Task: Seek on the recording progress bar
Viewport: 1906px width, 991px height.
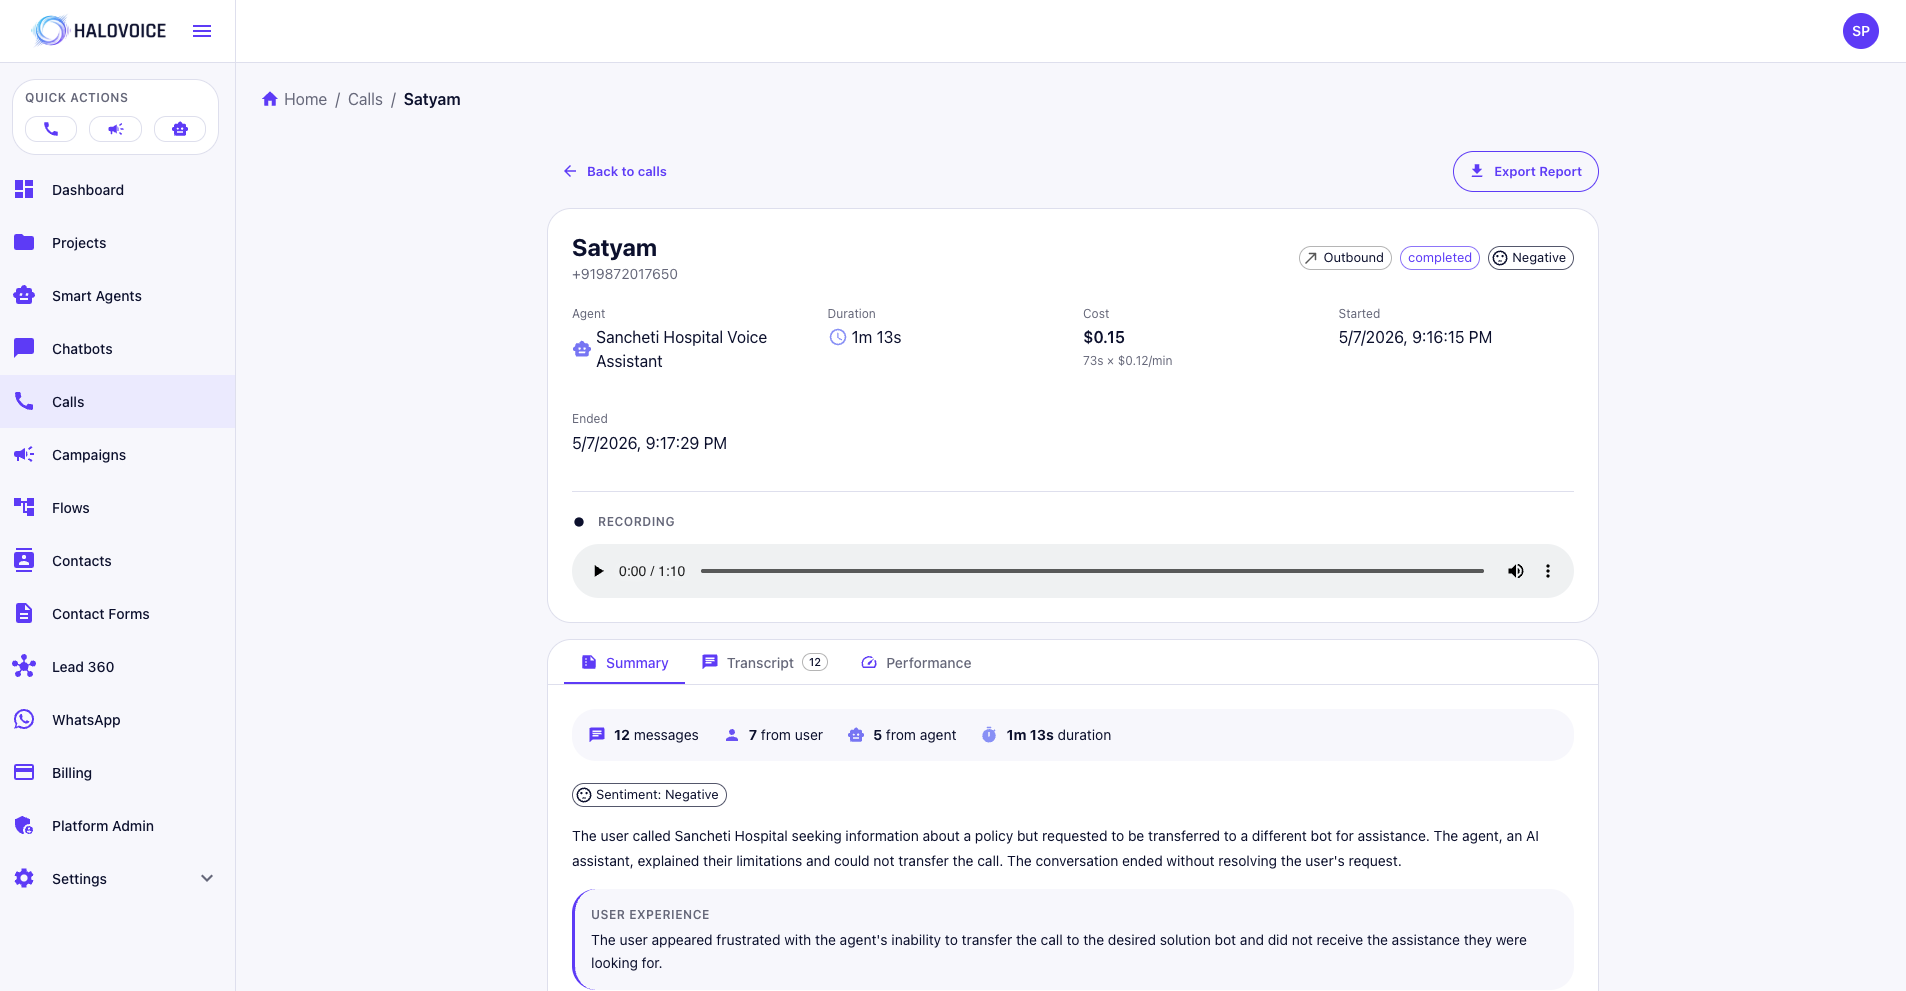Action: 1092,571
